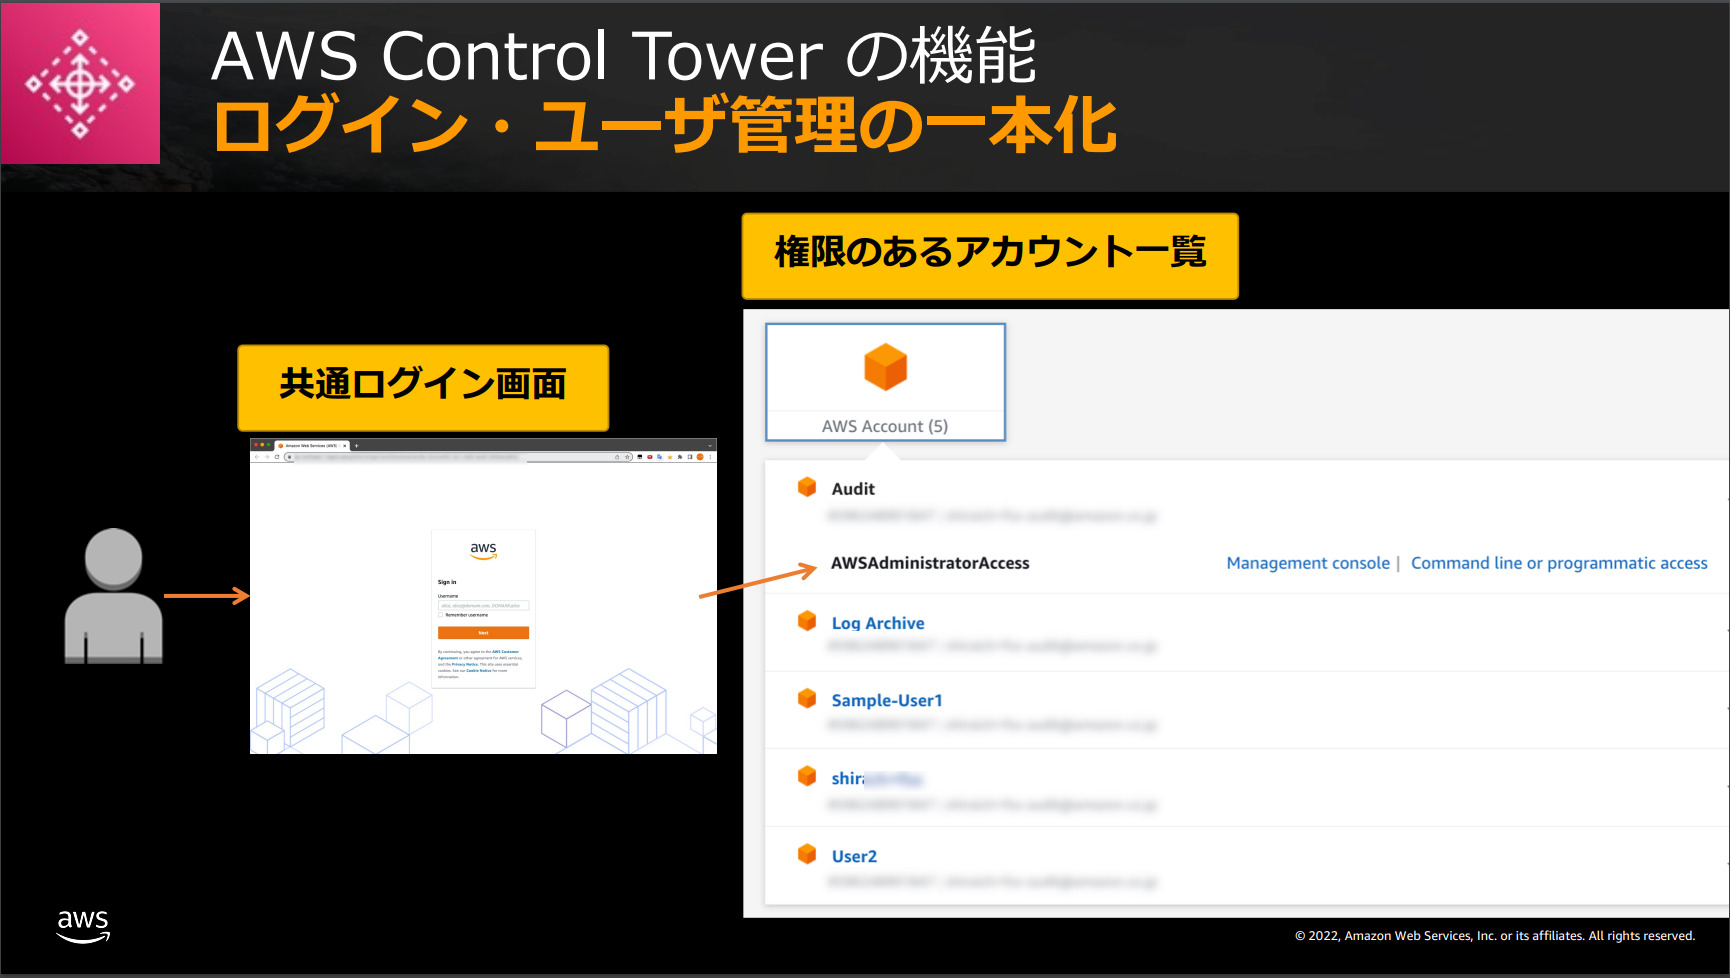Open Command line or programmatic access link
This screenshot has height=978, width=1730.
pos(1559,563)
